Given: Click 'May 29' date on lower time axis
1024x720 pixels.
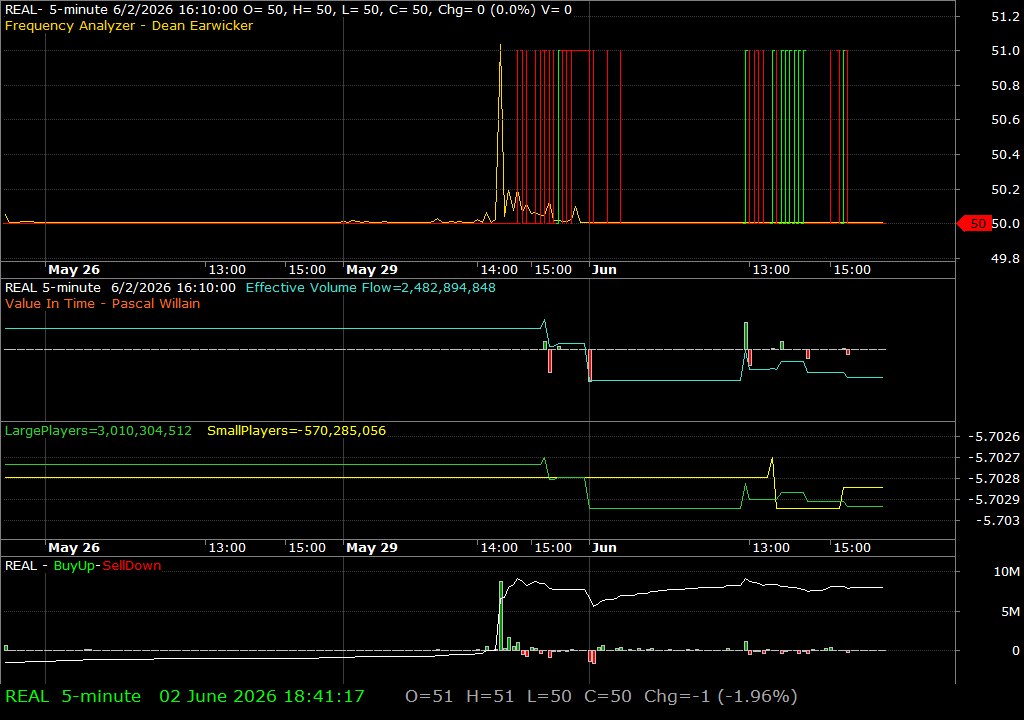Looking at the screenshot, I should [372, 548].
